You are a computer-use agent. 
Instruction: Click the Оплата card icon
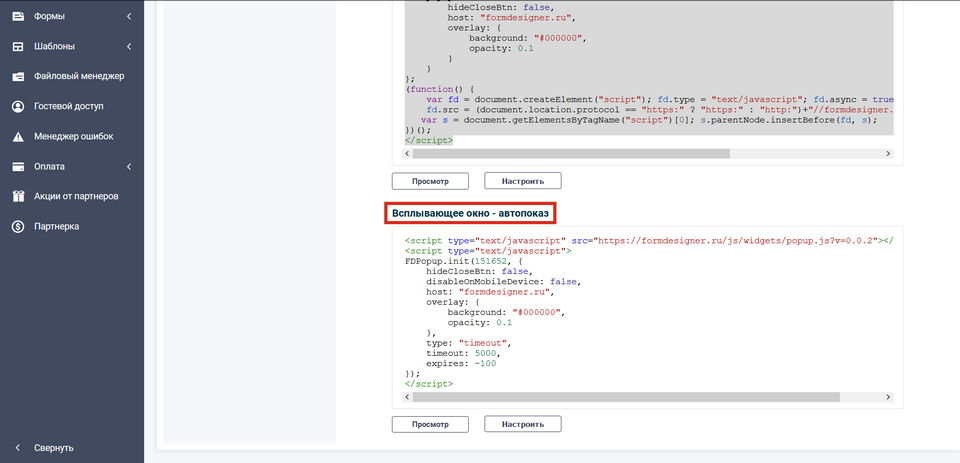[x=18, y=166]
